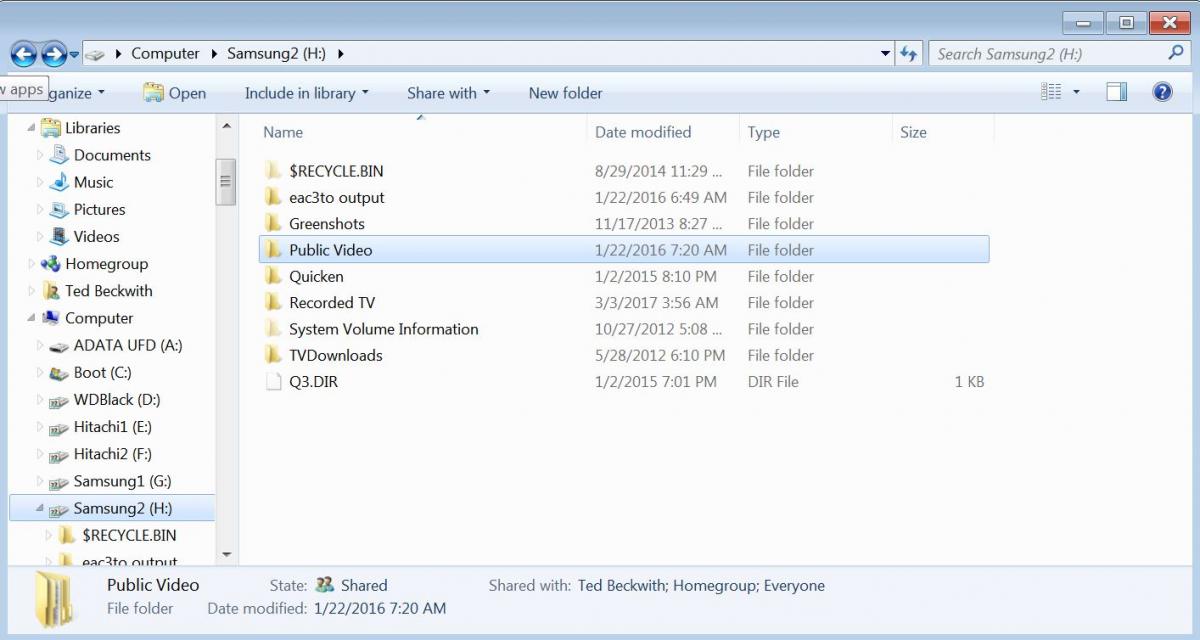Open the address bar history dropdown
The image size is (1200, 640).
click(886, 54)
